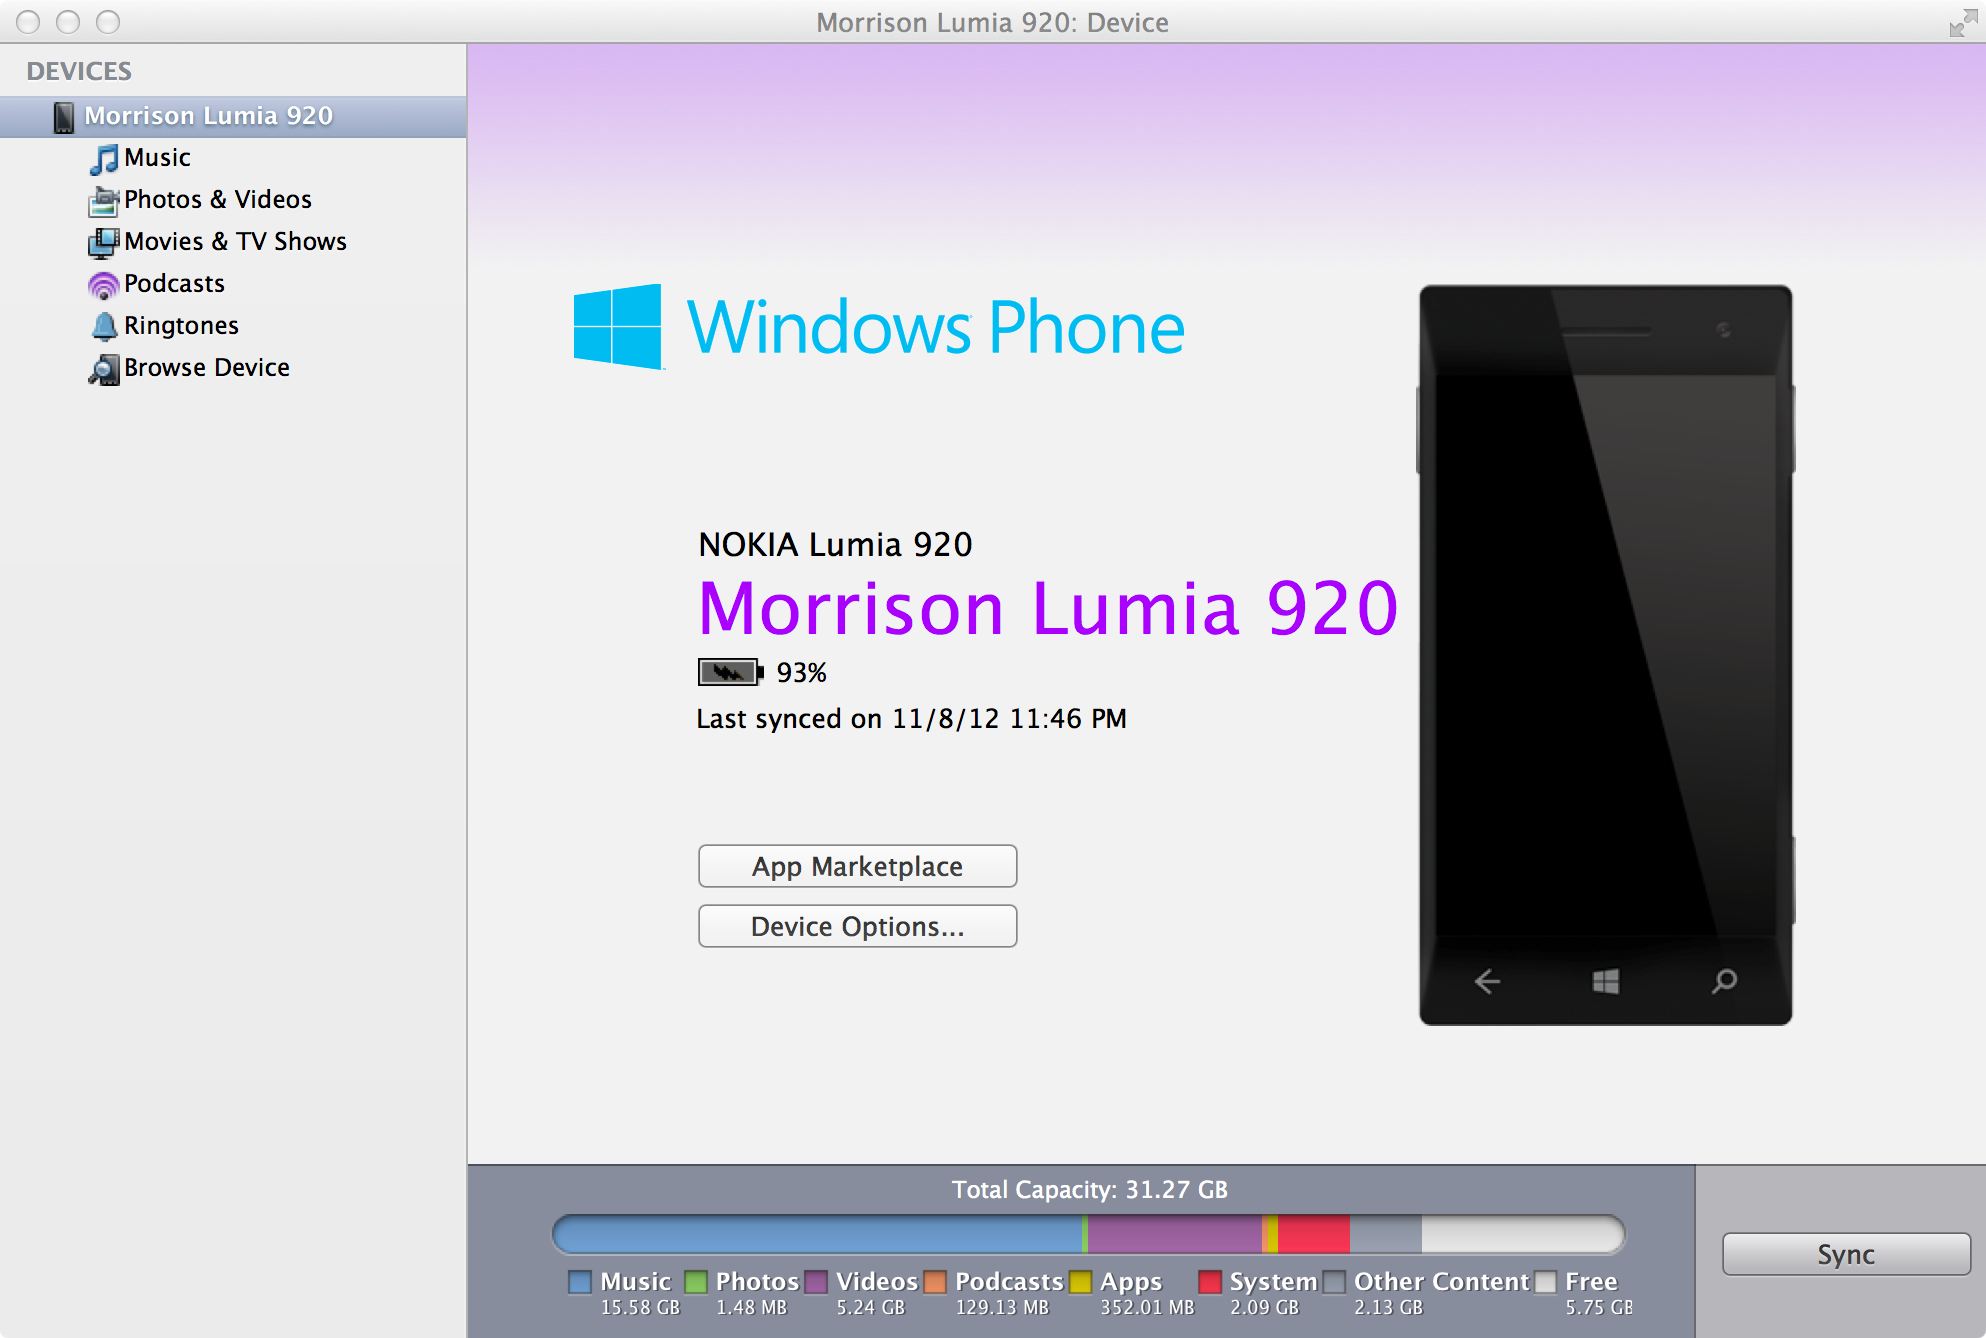Toggle full screen with top-right arrows icon
This screenshot has width=1986, height=1338.
[1963, 23]
